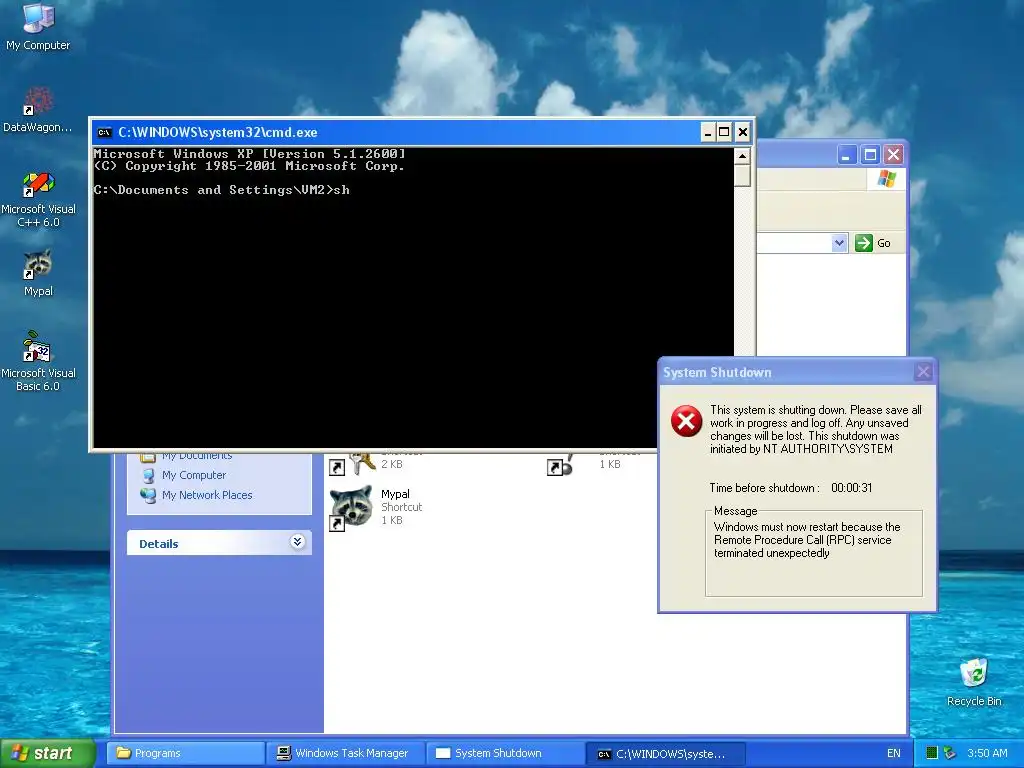Switch to System Shutdown taskbar button
Viewport: 1024px width, 768px height.
tap(505, 753)
